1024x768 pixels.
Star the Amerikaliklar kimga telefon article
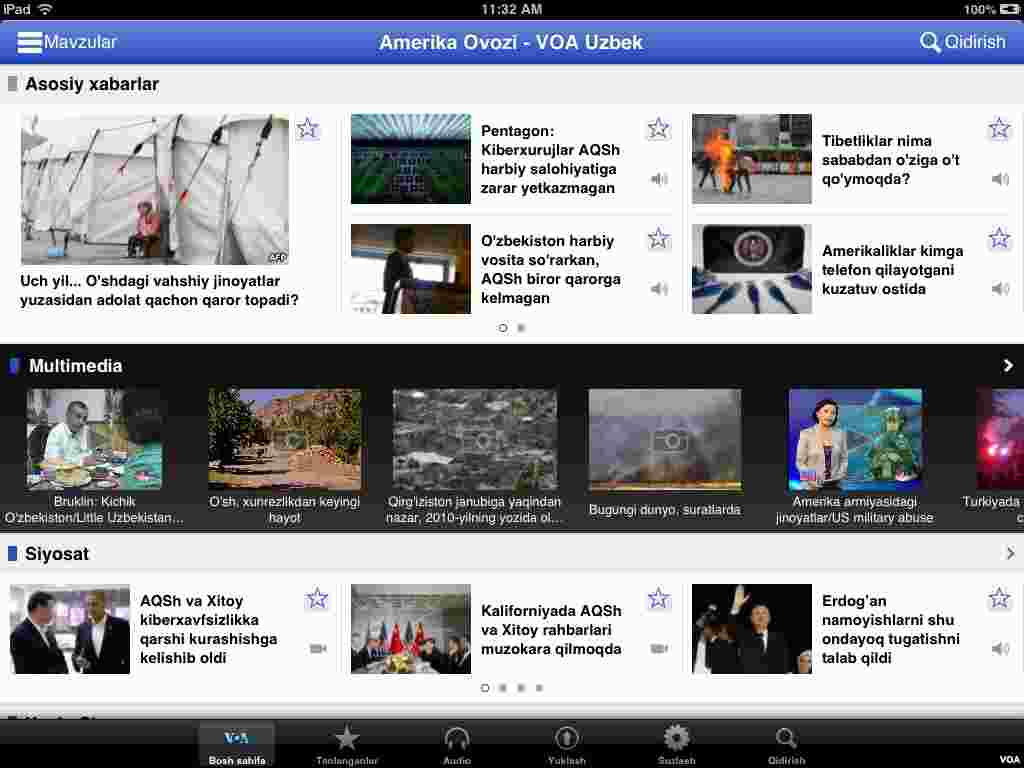click(999, 238)
